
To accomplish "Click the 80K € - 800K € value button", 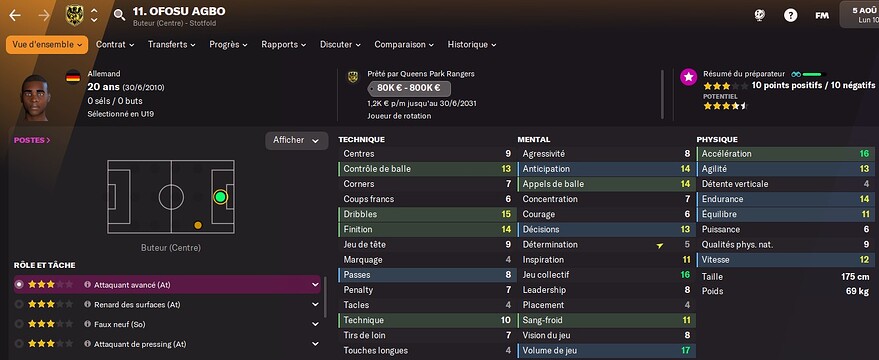I will pyautogui.click(x=409, y=88).
